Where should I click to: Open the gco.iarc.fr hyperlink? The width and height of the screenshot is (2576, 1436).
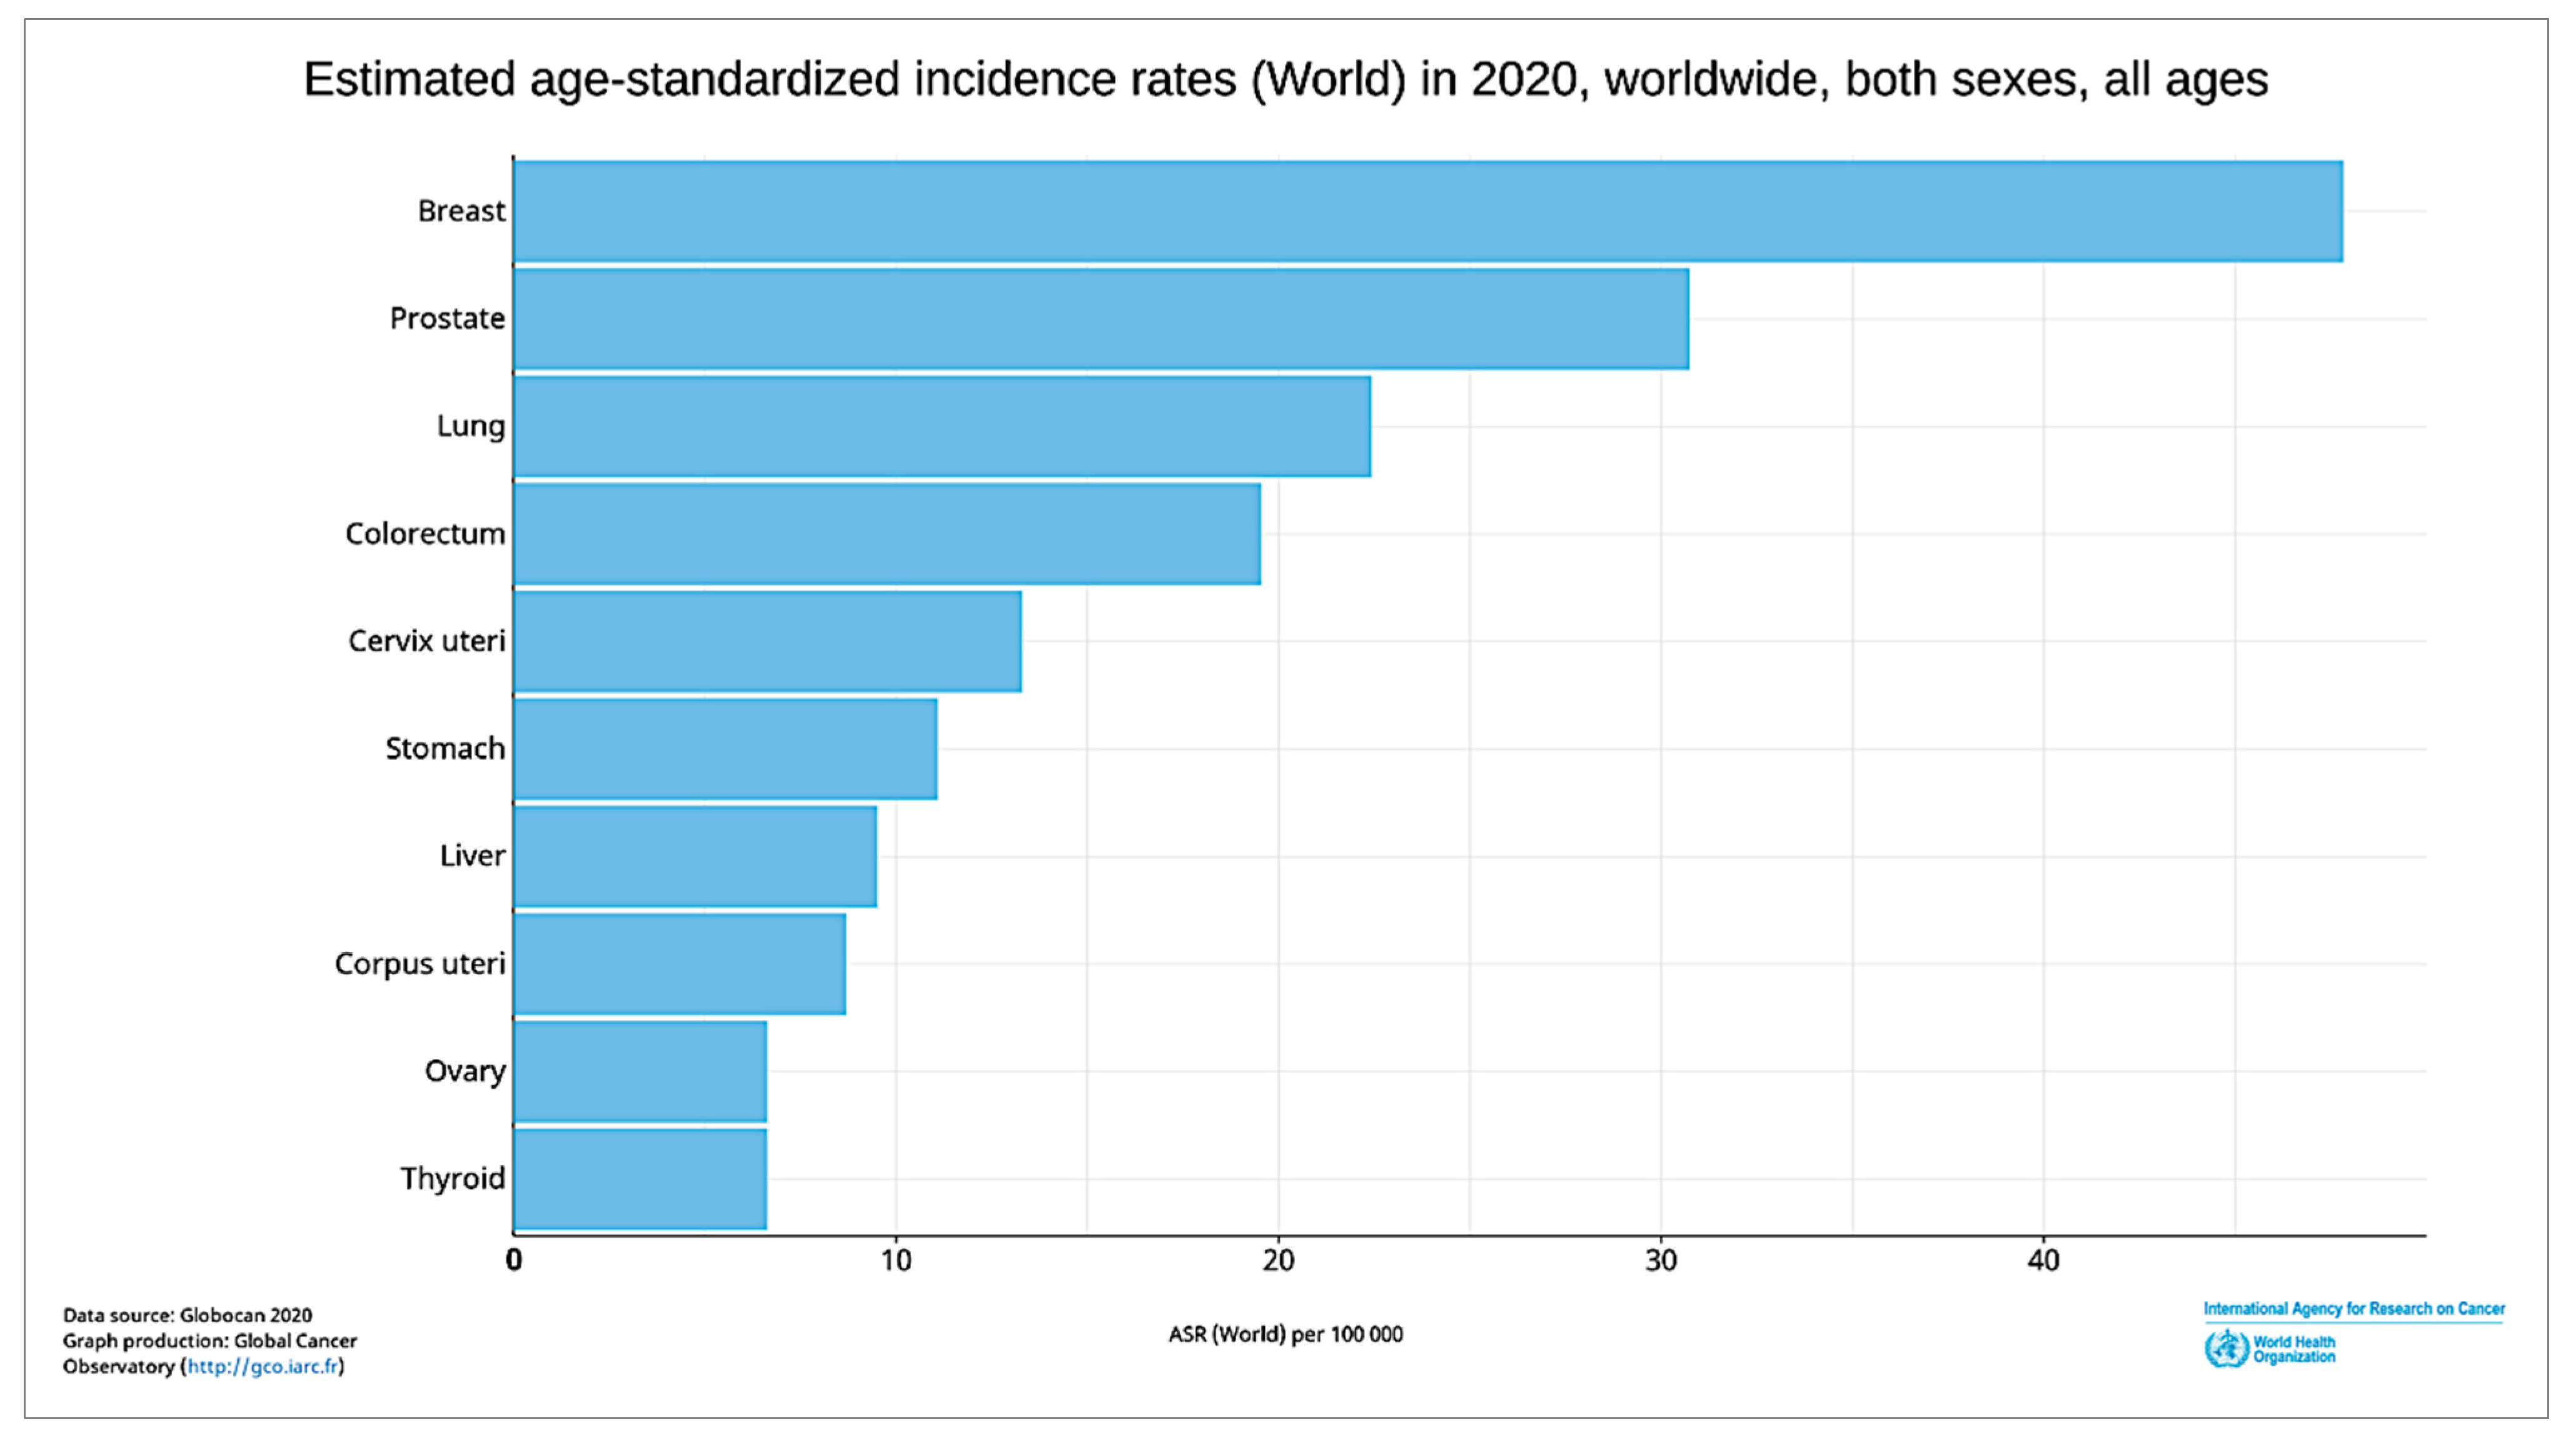[263, 1367]
